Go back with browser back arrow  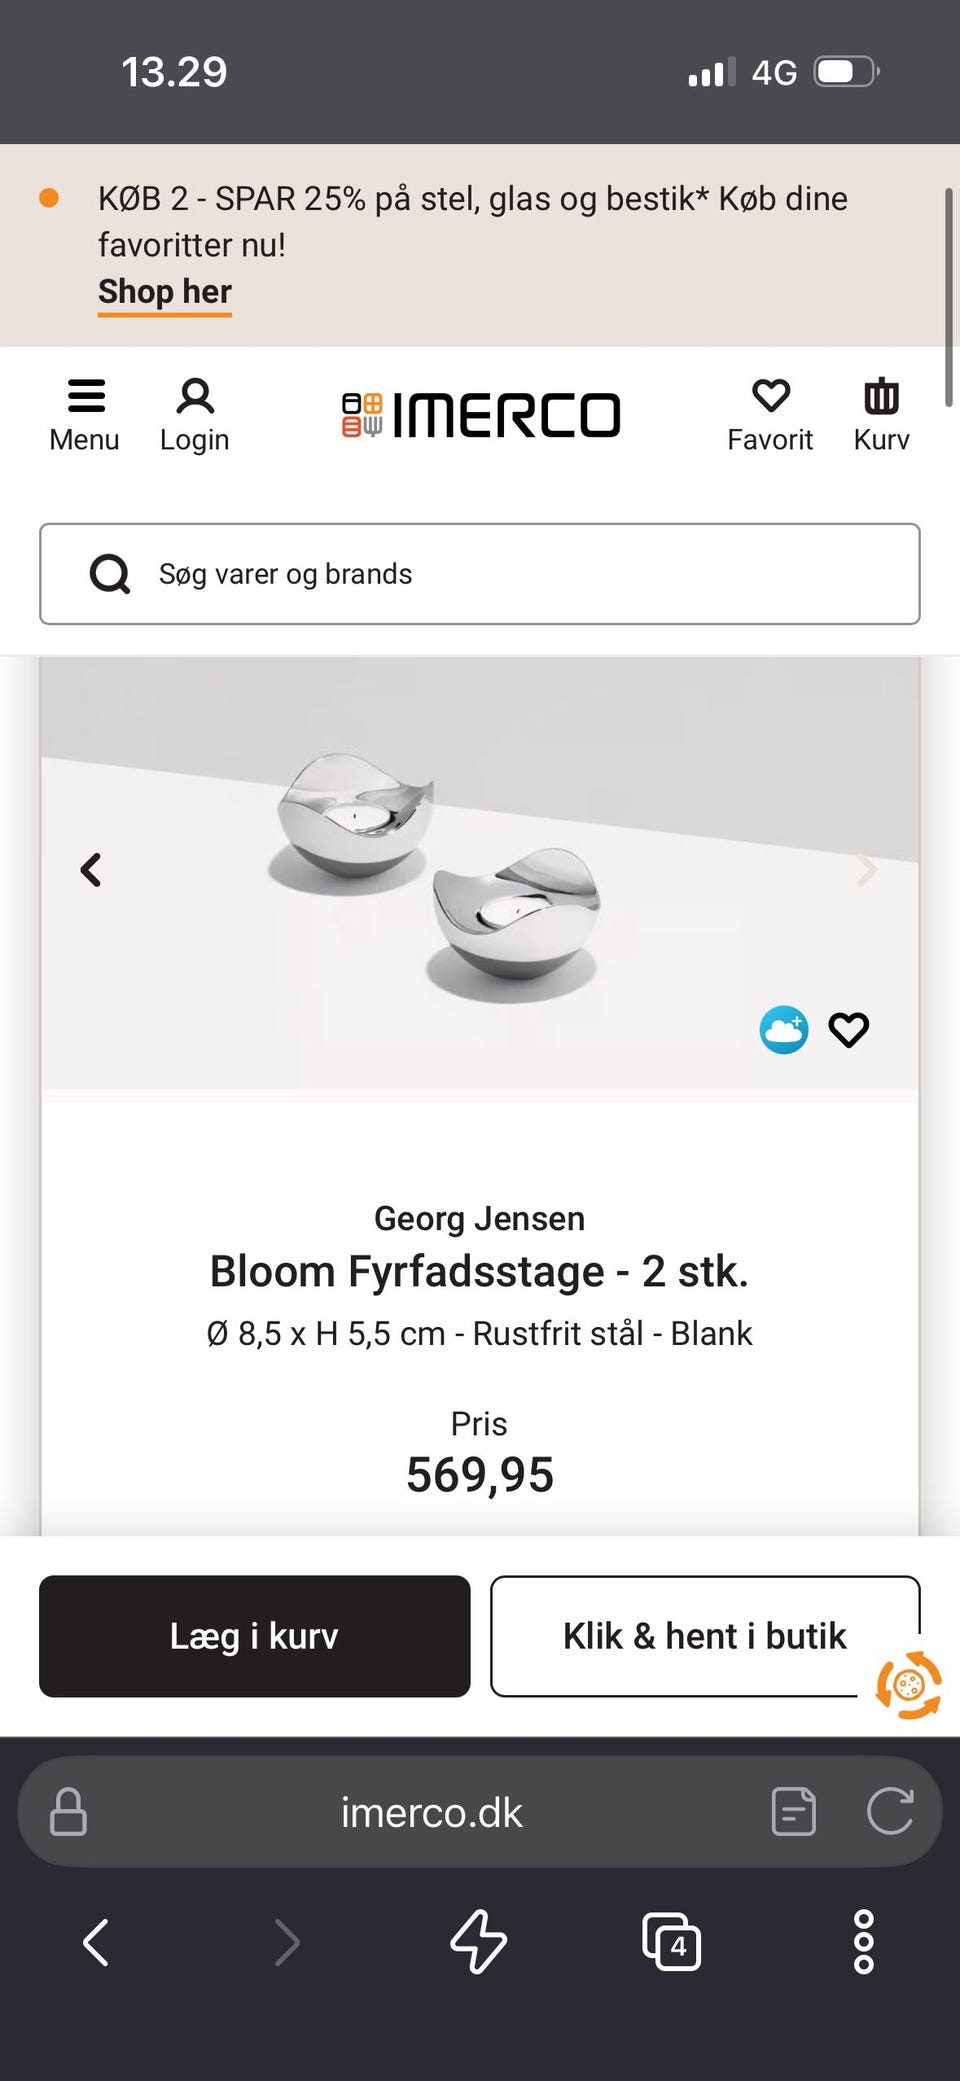[x=96, y=1942]
